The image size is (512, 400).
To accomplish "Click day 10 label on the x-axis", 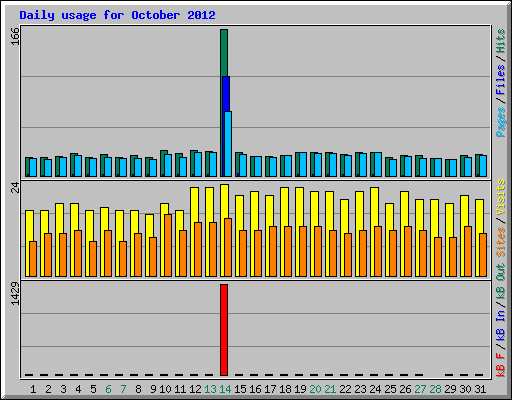I will pos(165,389).
